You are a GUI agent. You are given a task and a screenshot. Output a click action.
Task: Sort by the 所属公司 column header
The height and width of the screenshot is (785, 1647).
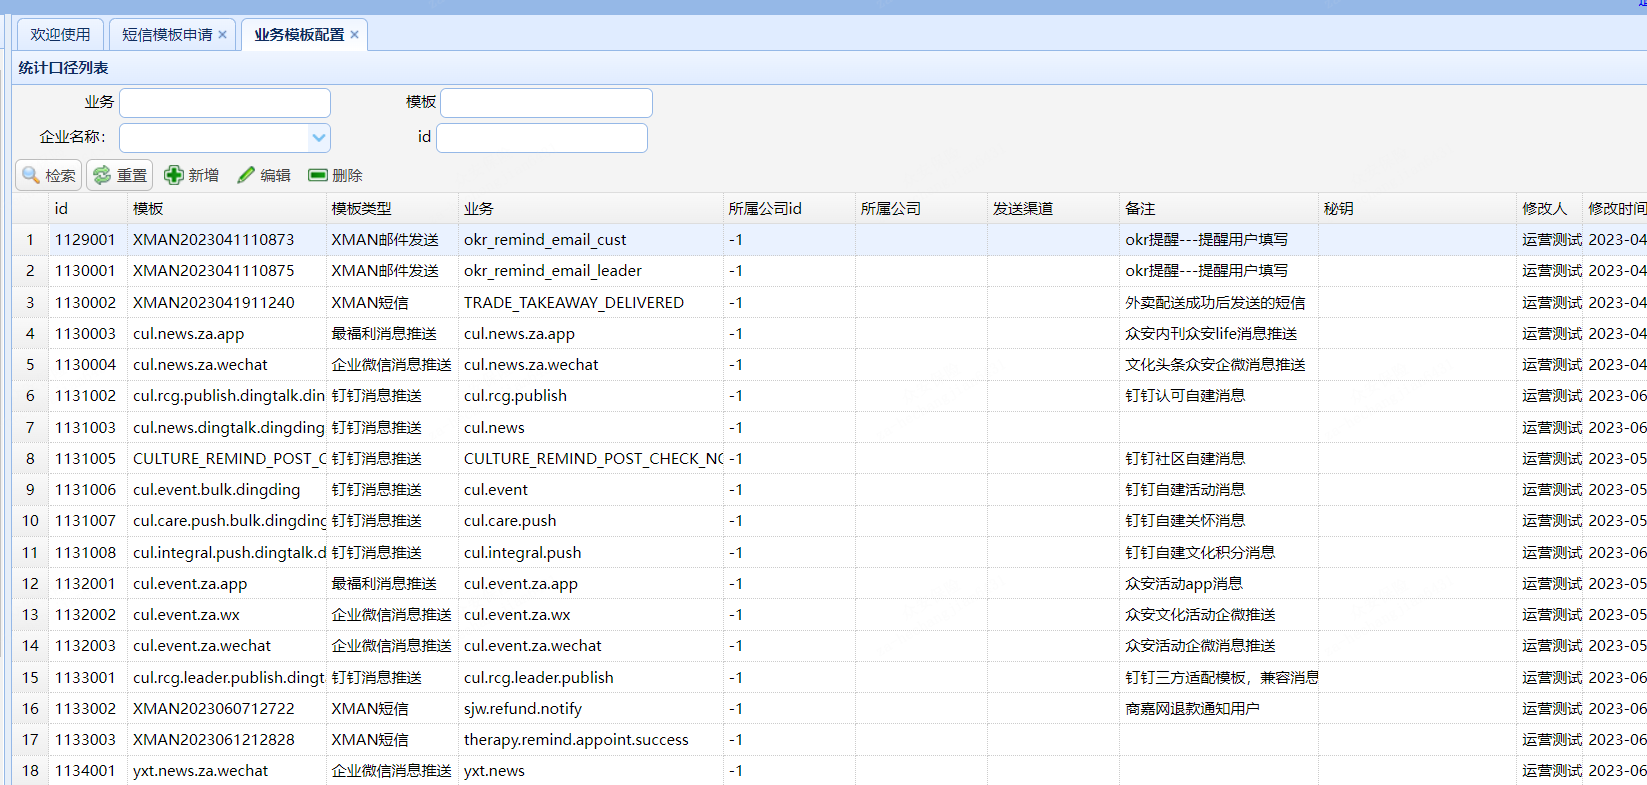click(921, 208)
